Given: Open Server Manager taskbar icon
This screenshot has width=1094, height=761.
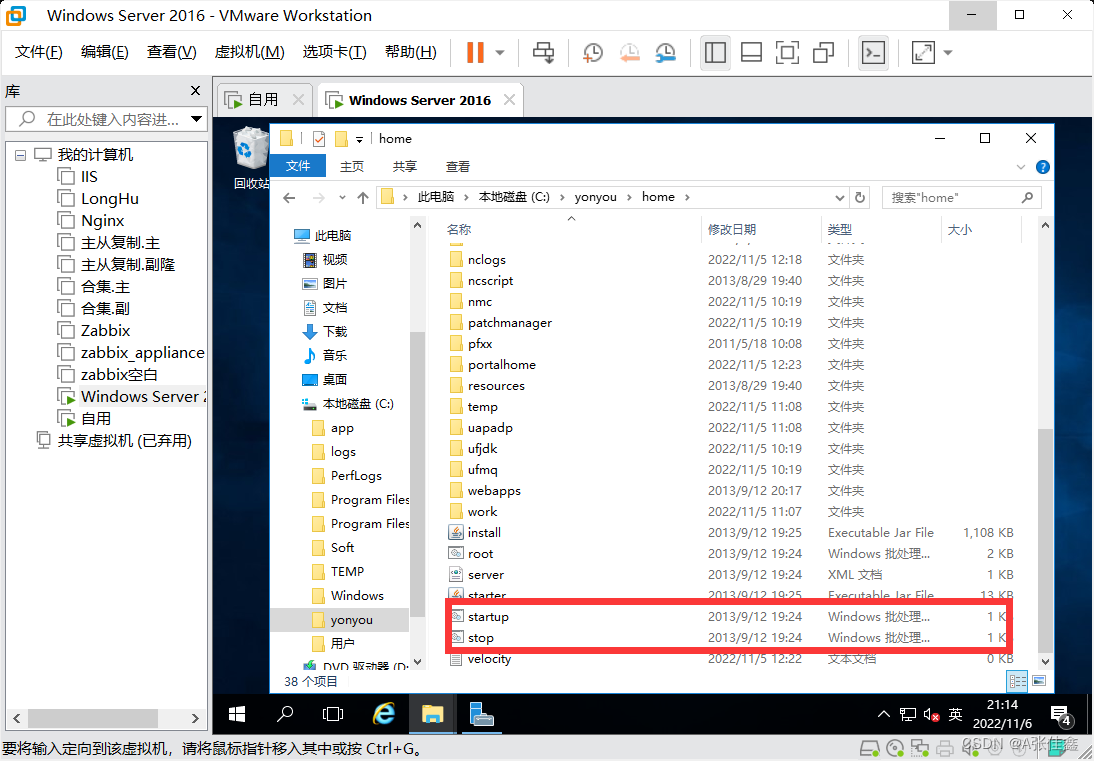Looking at the screenshot, I should pyautogui.click(x=481, y=714).
